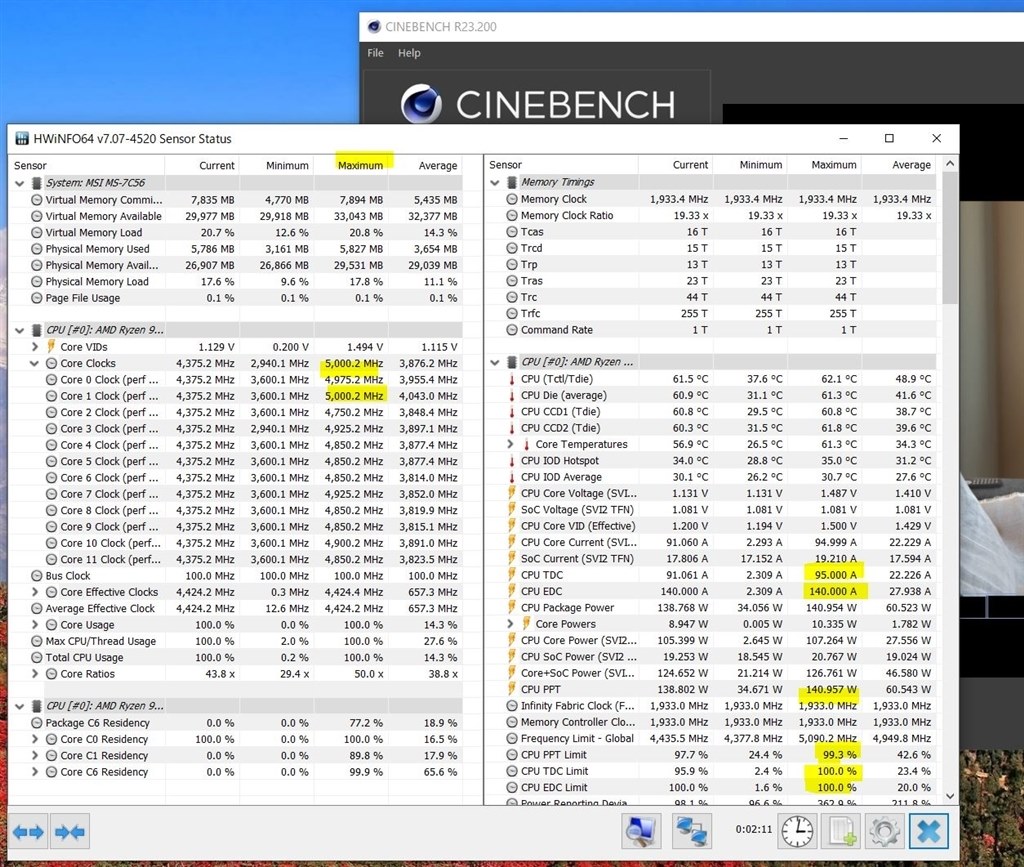Click the Tcas sensor circle icon
This screenshot has height=867, width=1024.
pyautogui.click(x=512, y=232)
